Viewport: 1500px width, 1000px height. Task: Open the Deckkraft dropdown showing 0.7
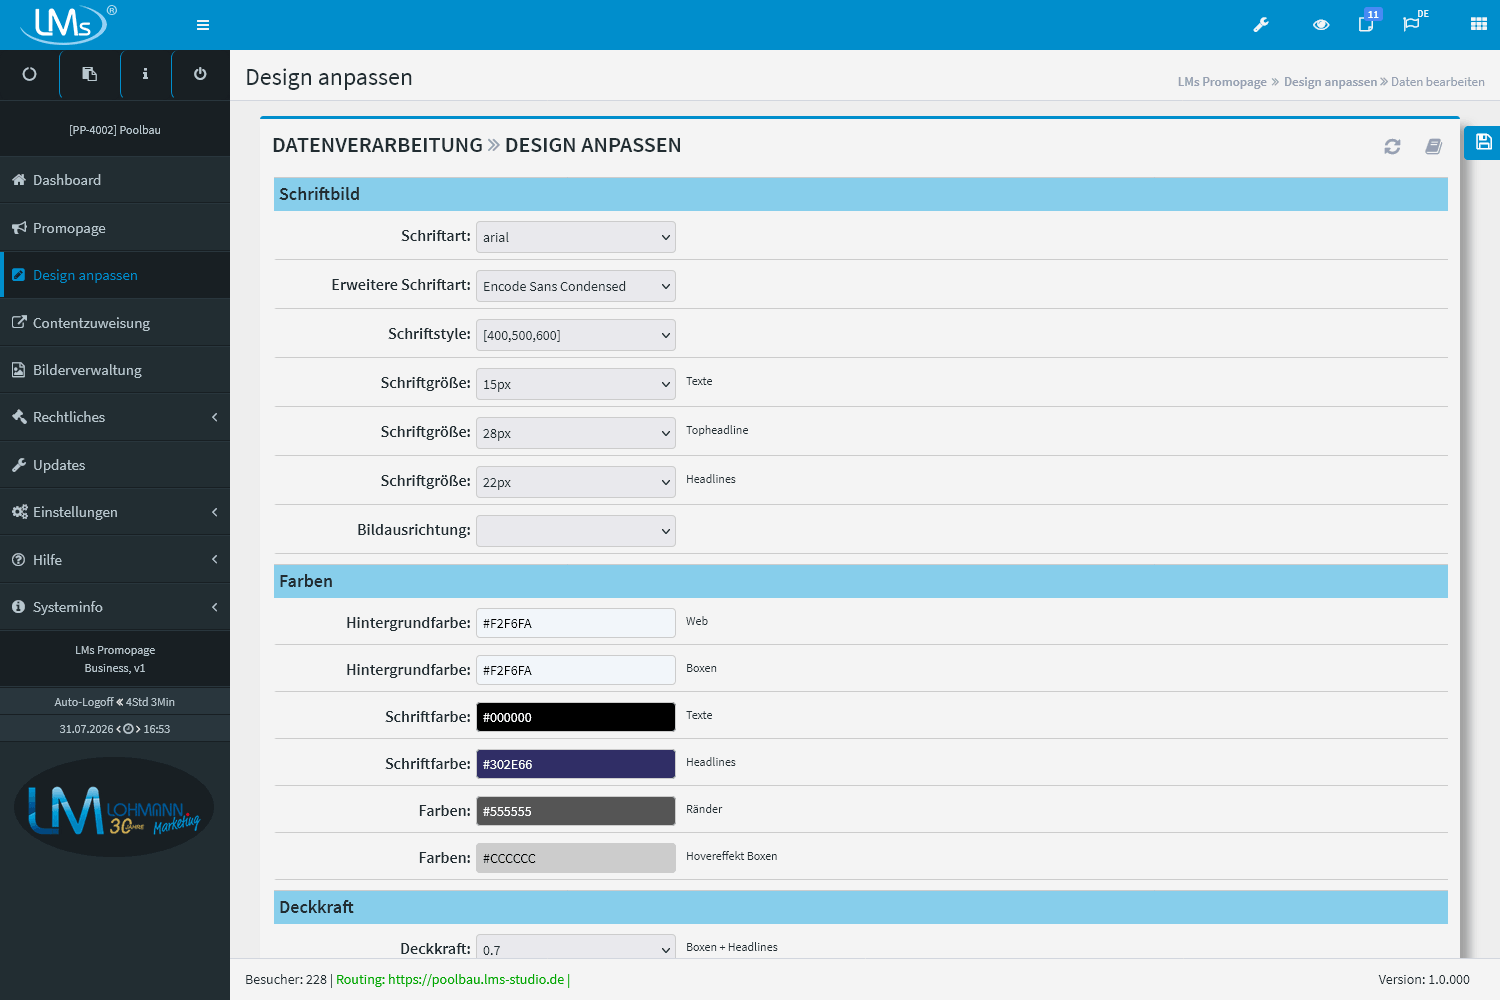click(576, 948)
